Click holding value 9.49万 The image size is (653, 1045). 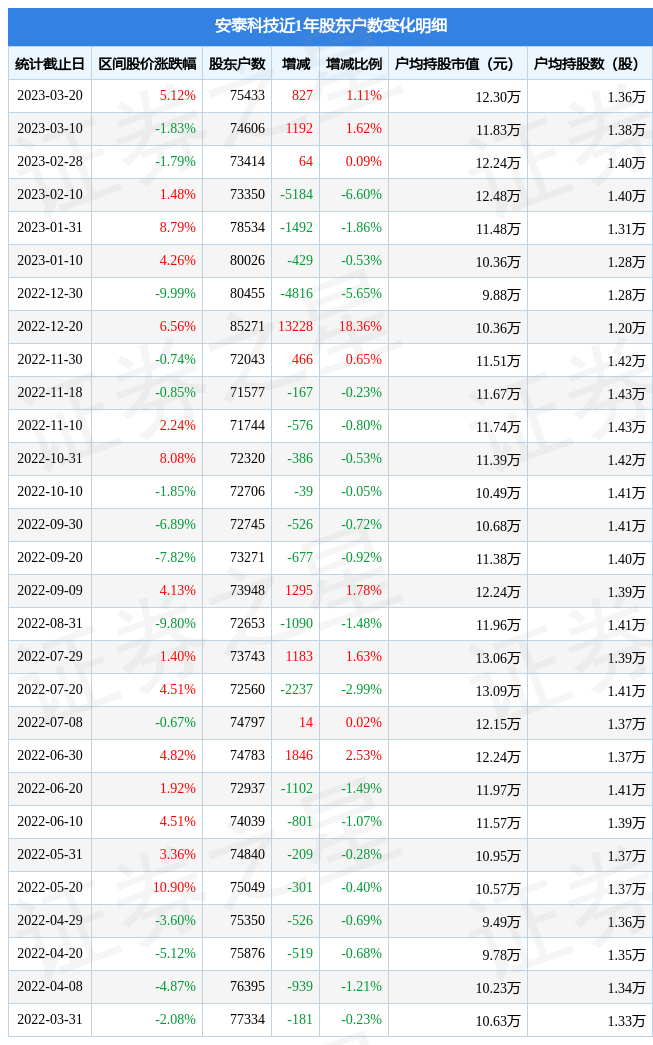(x=501, y=922)
